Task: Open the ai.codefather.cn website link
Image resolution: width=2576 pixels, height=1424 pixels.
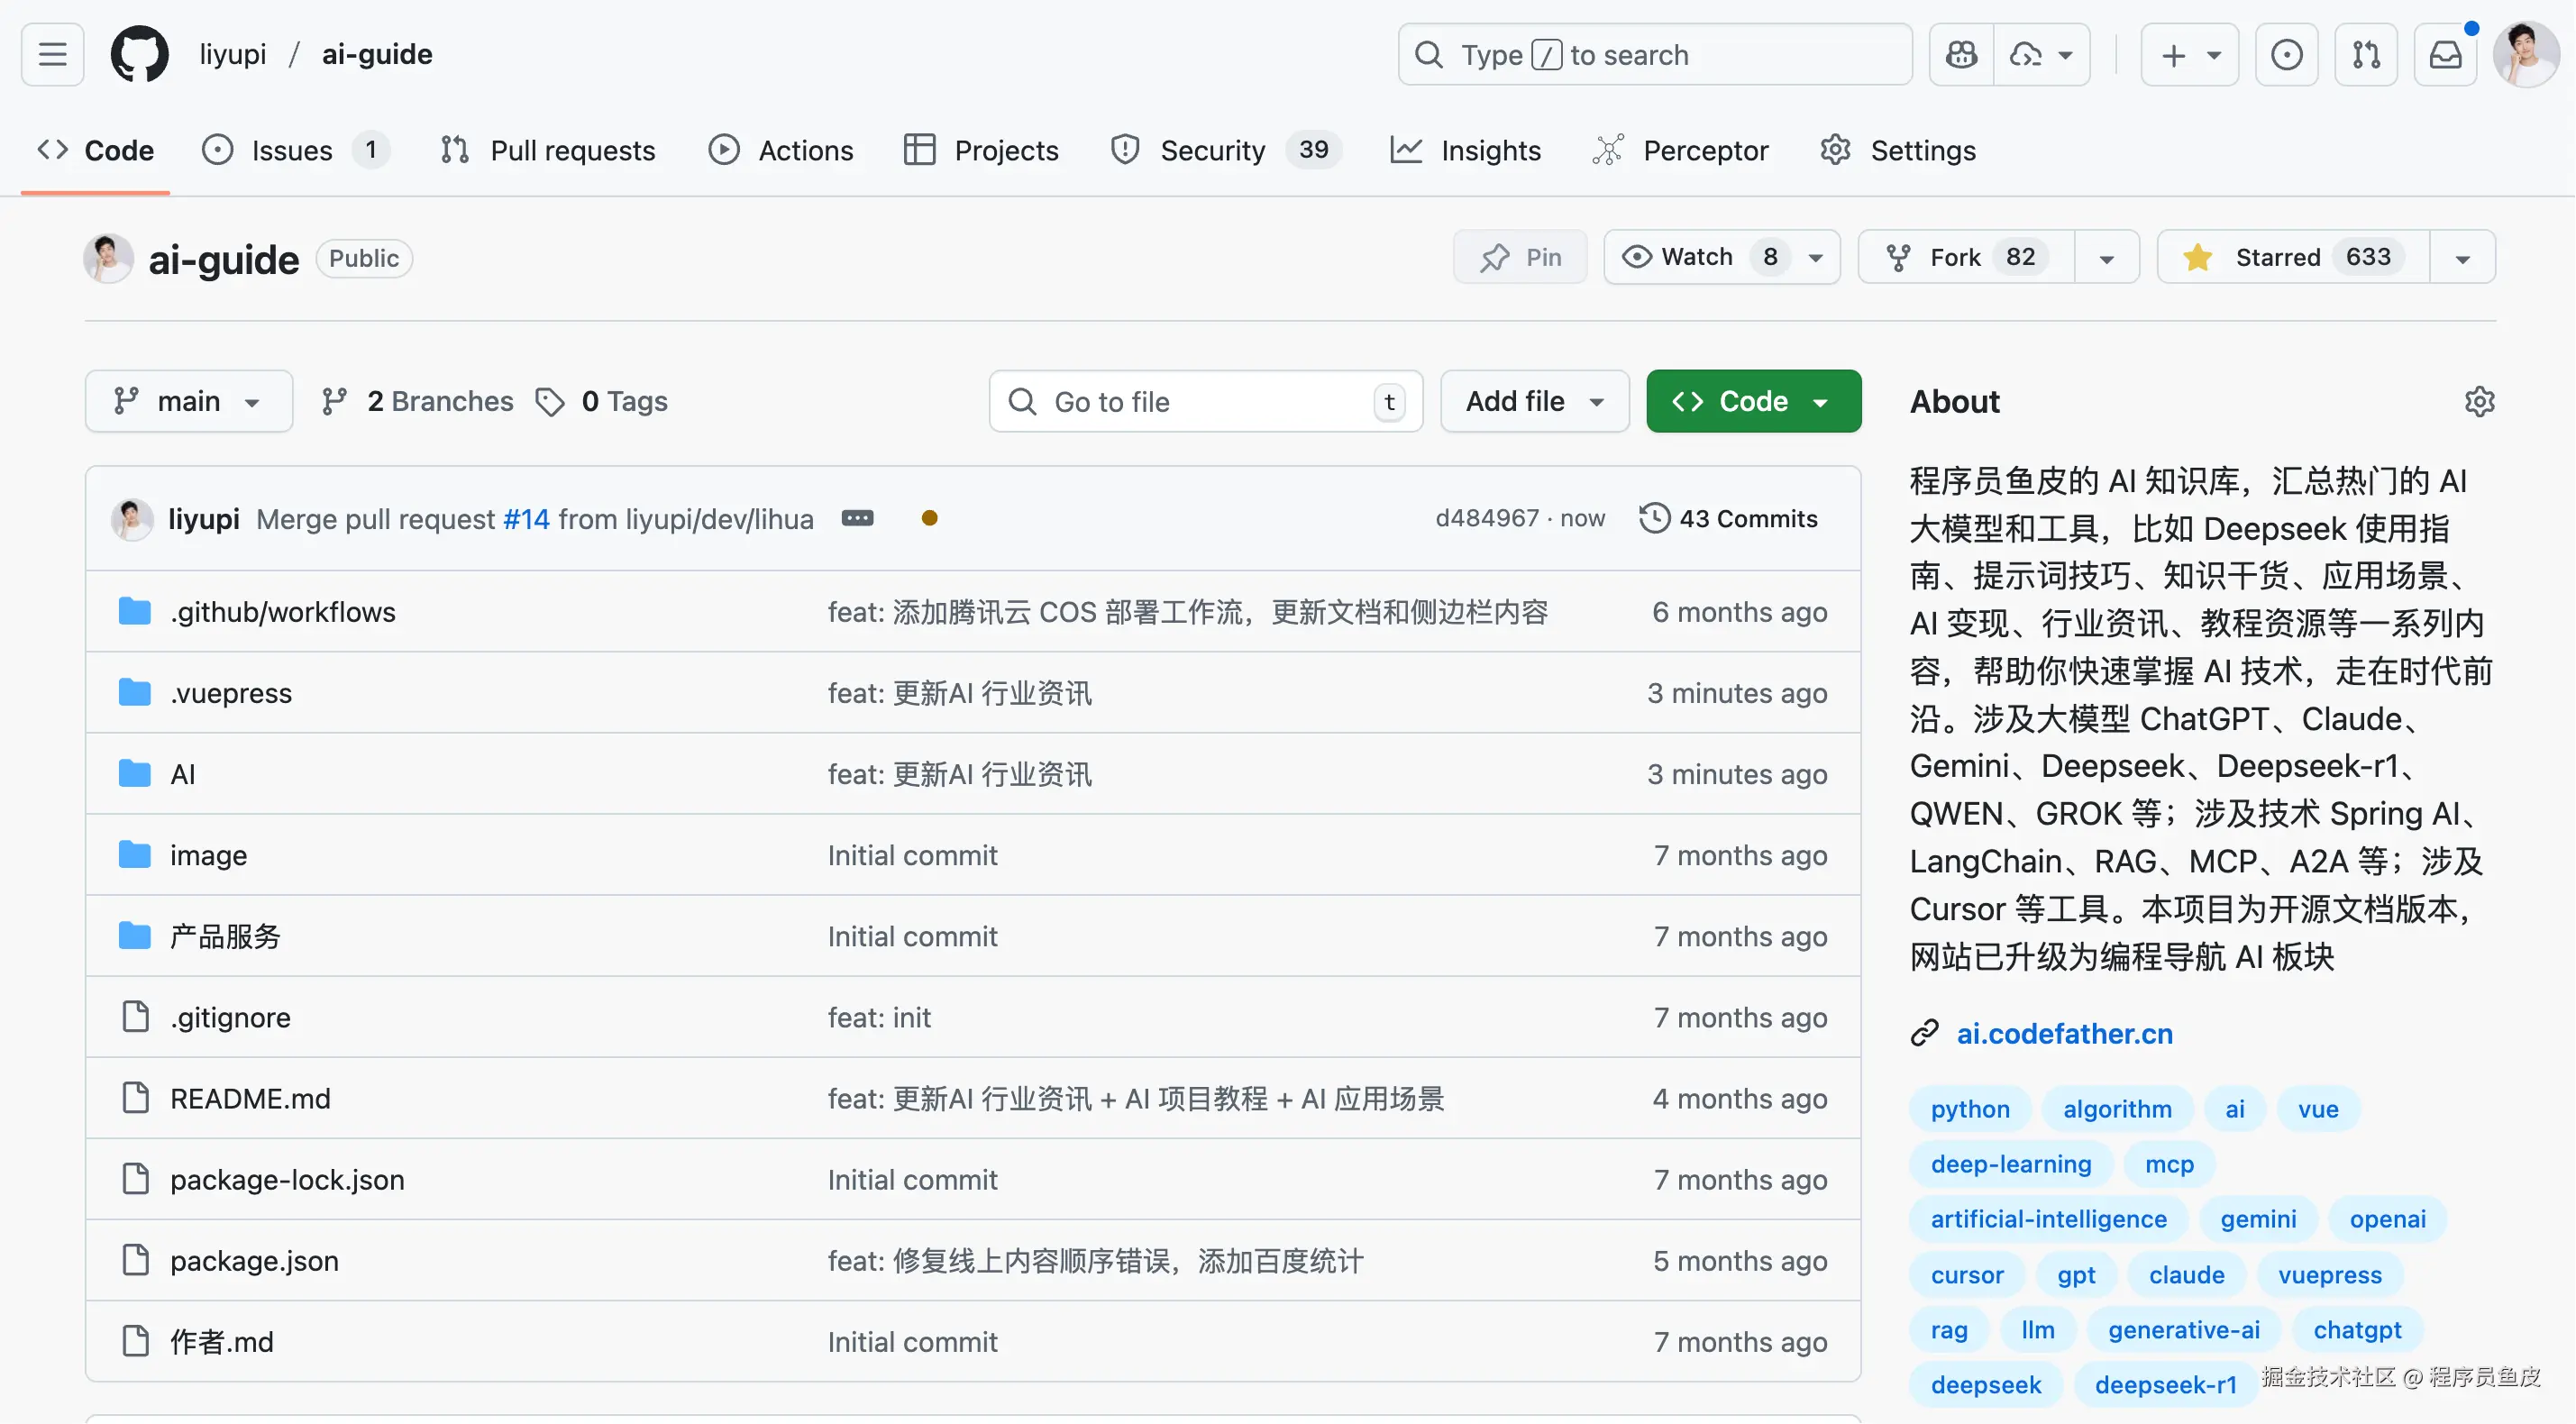Action: [x=2064, y=1033]
